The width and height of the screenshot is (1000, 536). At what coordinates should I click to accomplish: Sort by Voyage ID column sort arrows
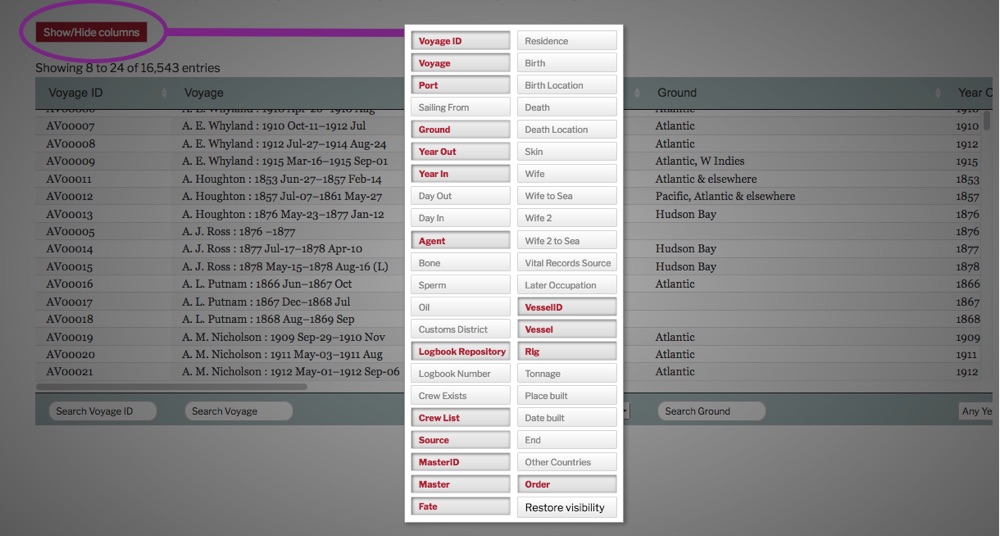164,93
